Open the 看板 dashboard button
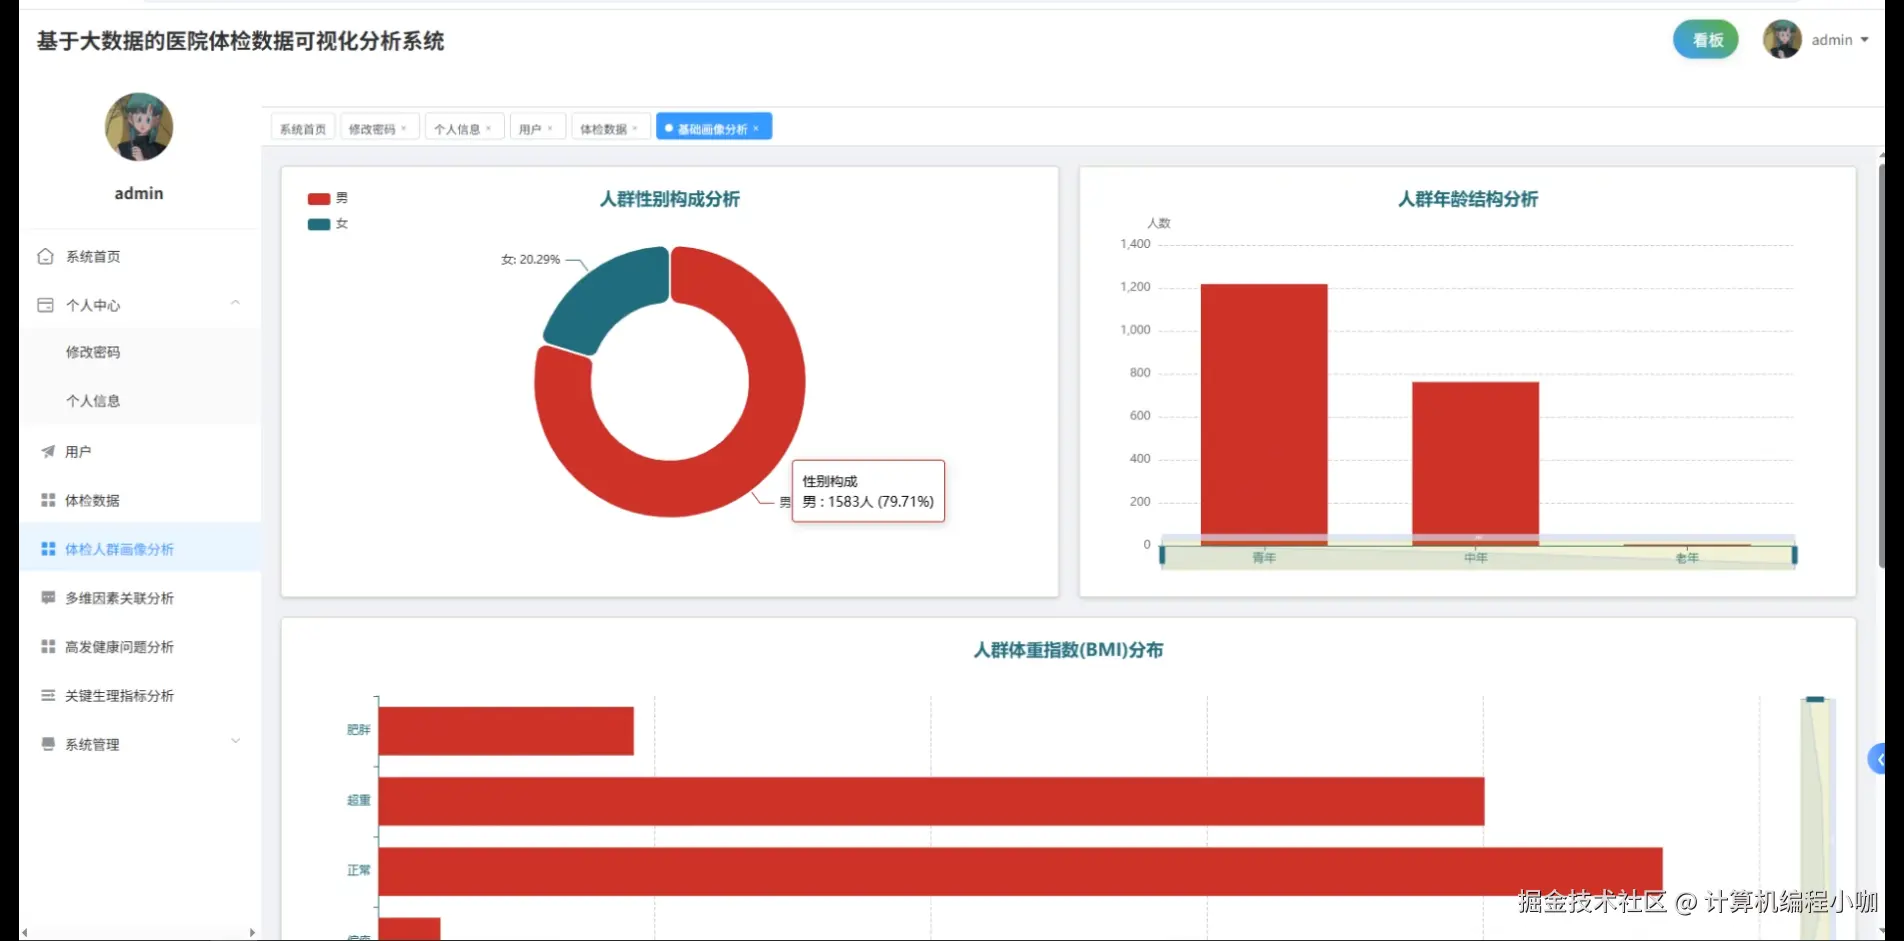 click(x=1706, y=40)
